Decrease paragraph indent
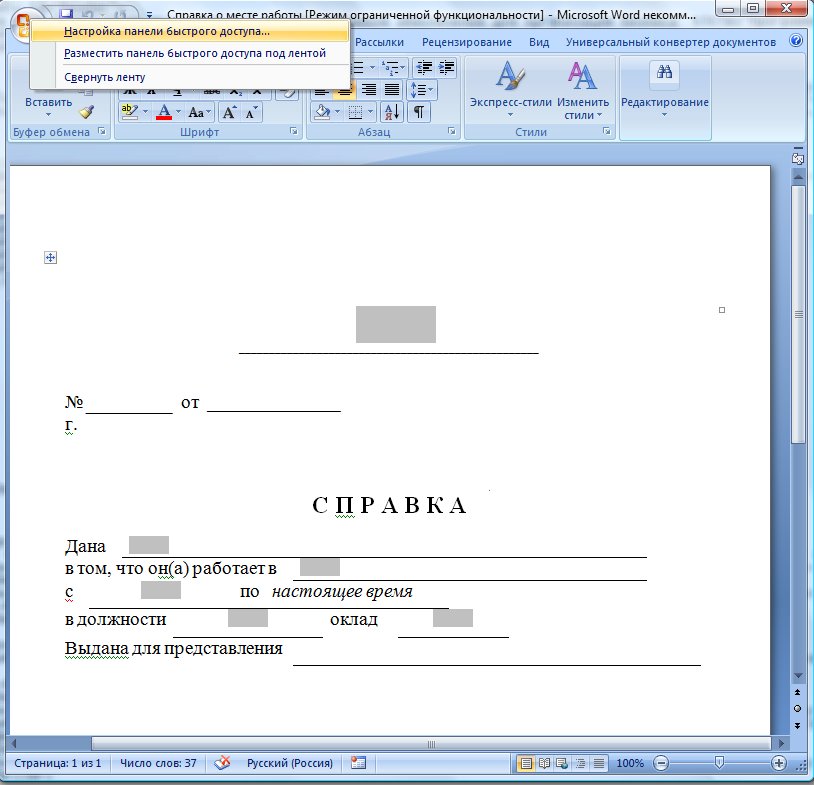Screen dimensions: 814x785 (425, 67)
